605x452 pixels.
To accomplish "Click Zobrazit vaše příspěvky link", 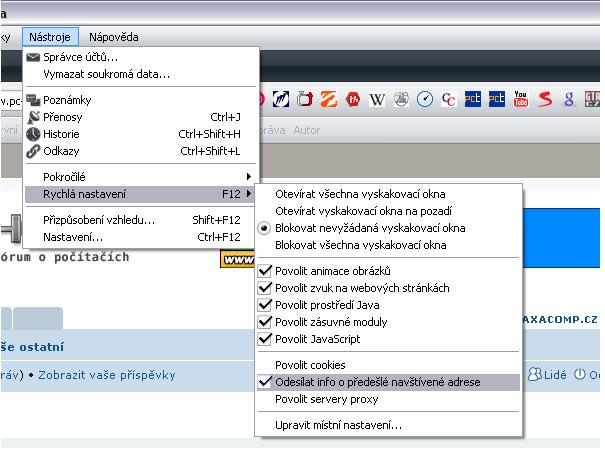I will [x=107, y=375].
